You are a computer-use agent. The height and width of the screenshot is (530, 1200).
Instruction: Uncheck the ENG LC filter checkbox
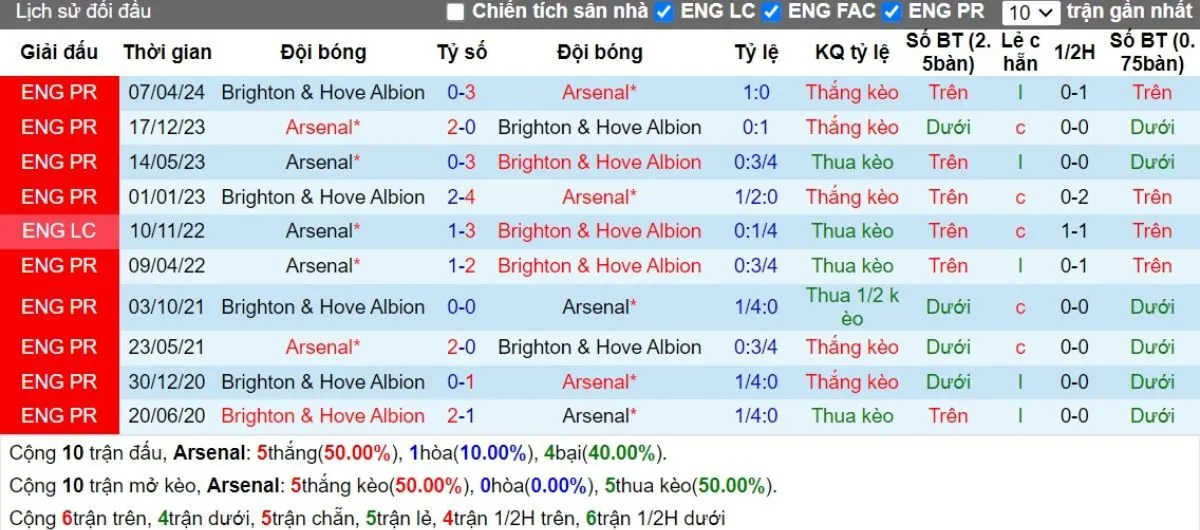click(x=664, y=12)
